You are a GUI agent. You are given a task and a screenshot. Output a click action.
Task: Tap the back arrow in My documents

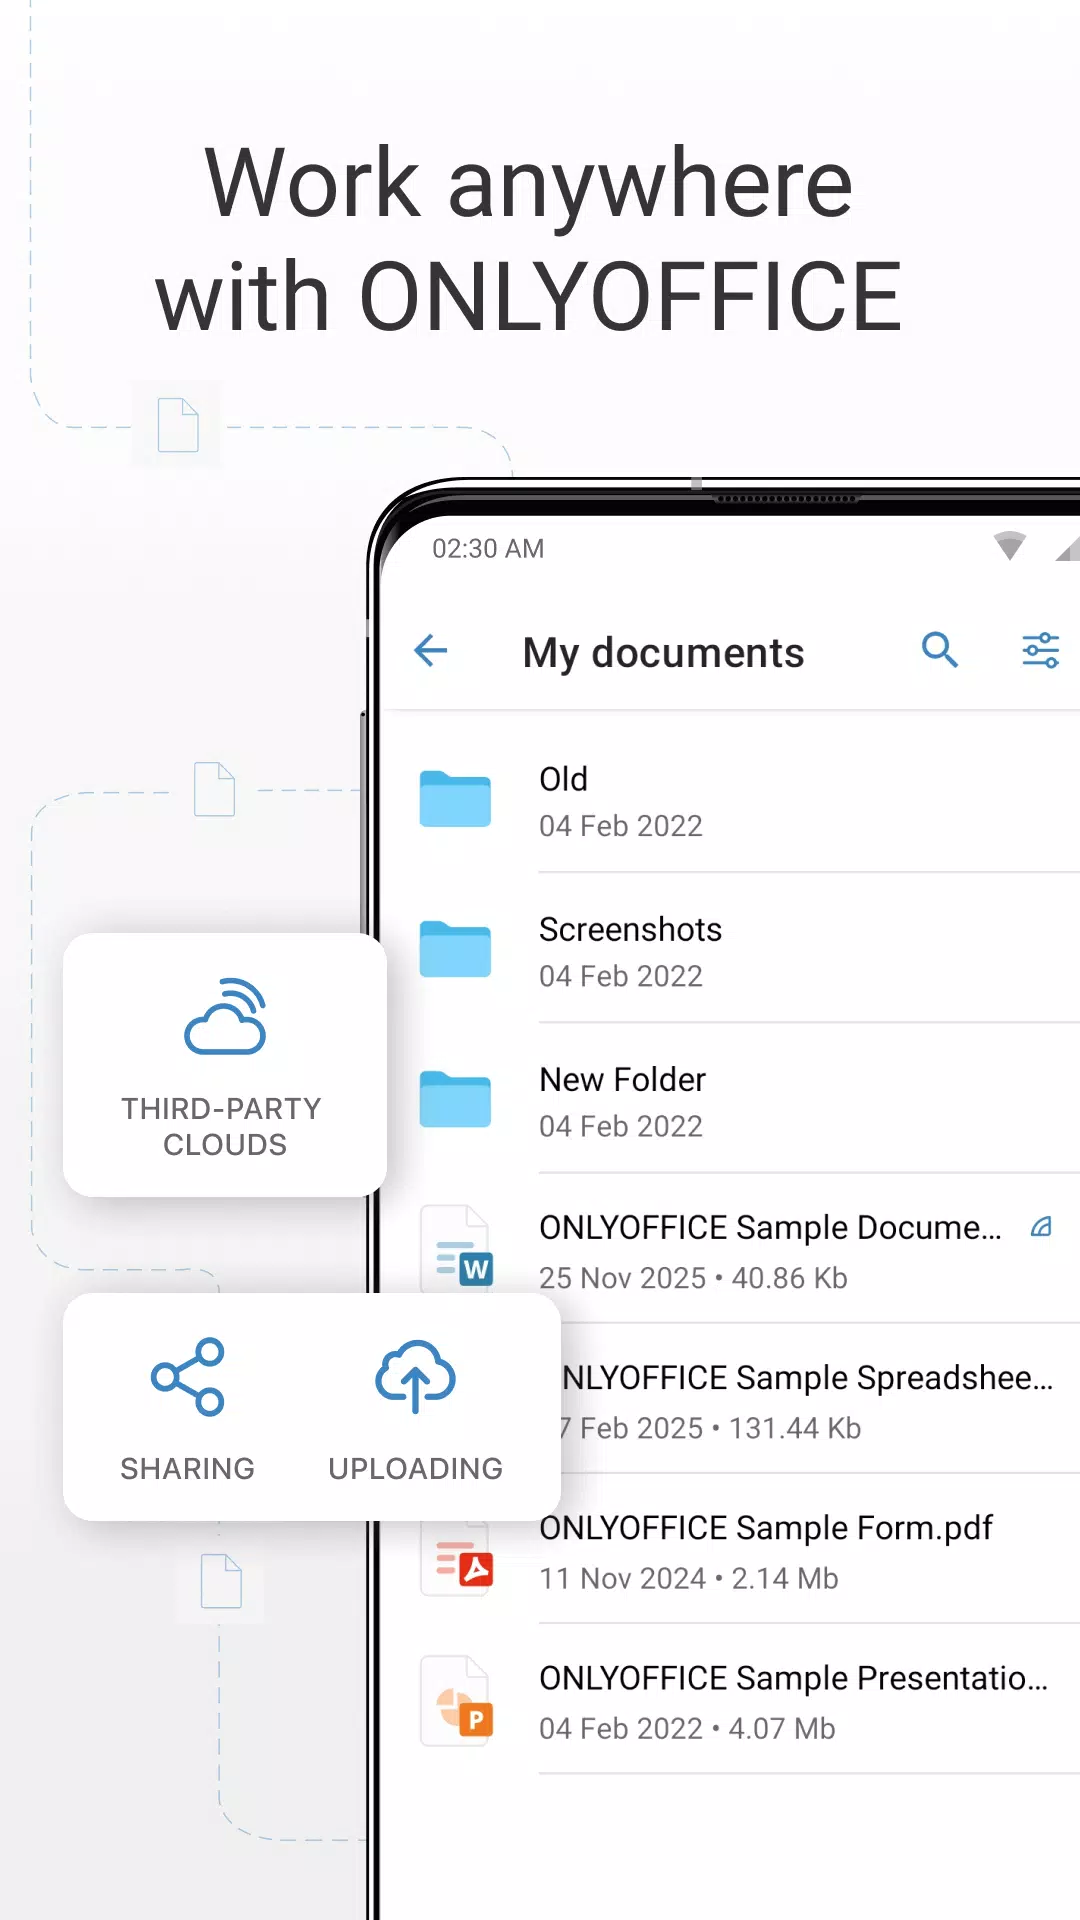tap(431, 651)
